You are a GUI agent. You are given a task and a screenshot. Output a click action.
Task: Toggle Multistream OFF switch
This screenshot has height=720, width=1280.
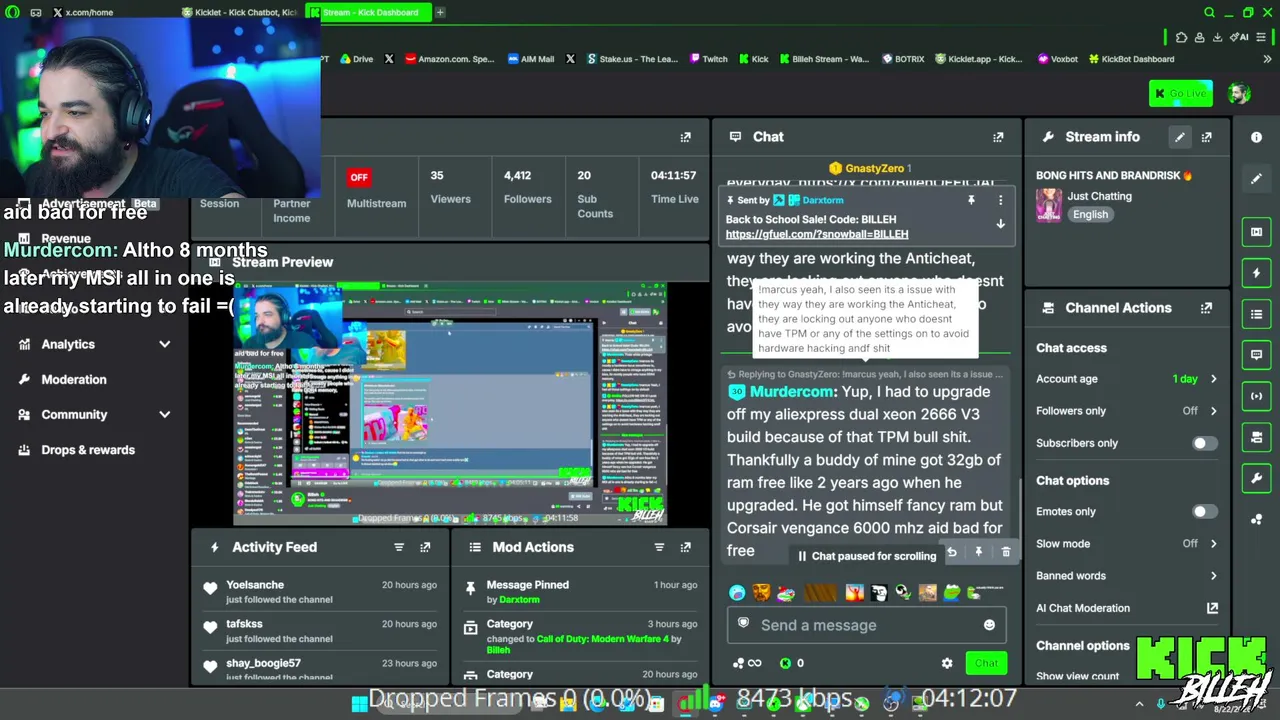coord(358,177)
